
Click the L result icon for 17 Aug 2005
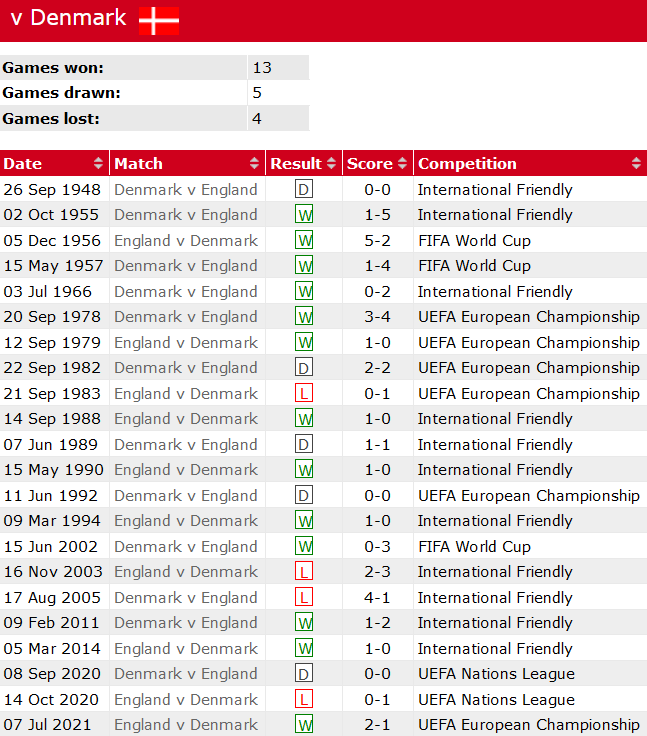305,598
